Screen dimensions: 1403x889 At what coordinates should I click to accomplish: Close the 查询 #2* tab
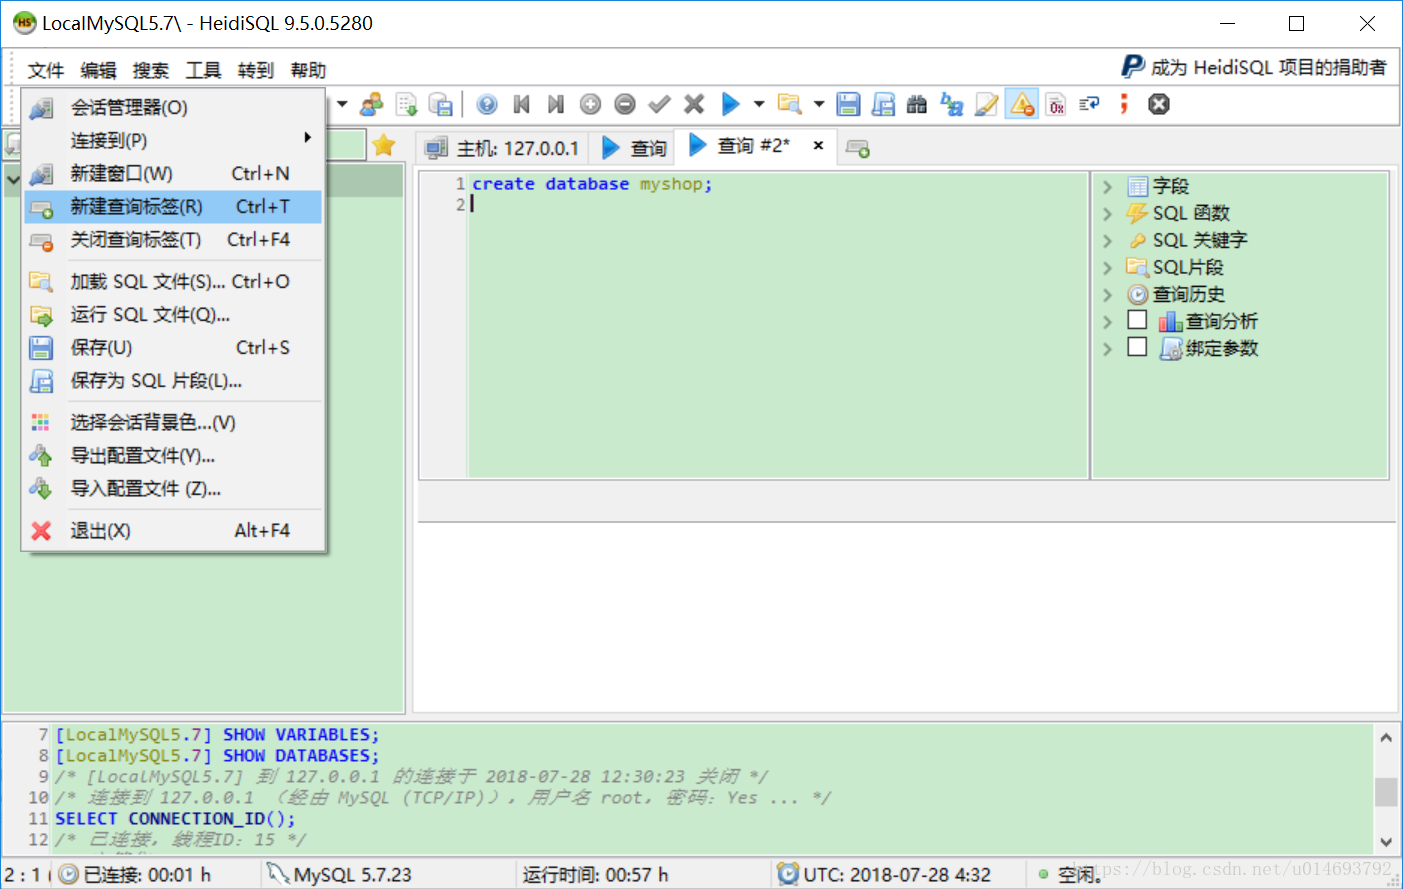(x=818, y=146)
